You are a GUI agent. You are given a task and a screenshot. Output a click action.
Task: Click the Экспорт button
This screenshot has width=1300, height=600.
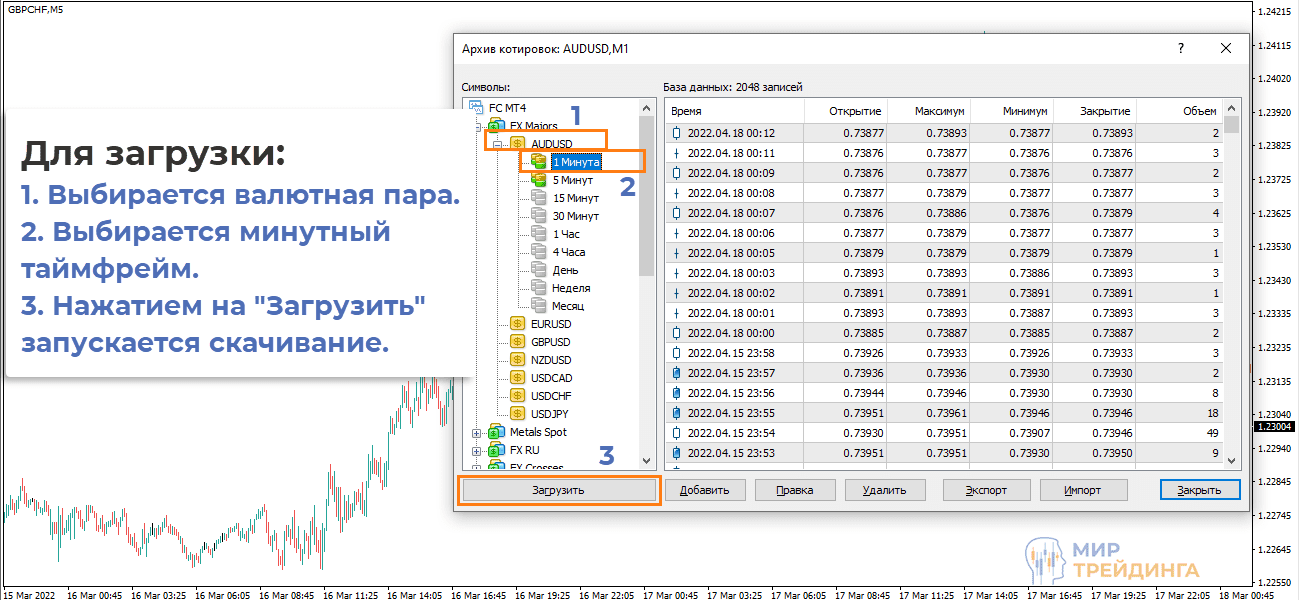pos(985,490)
